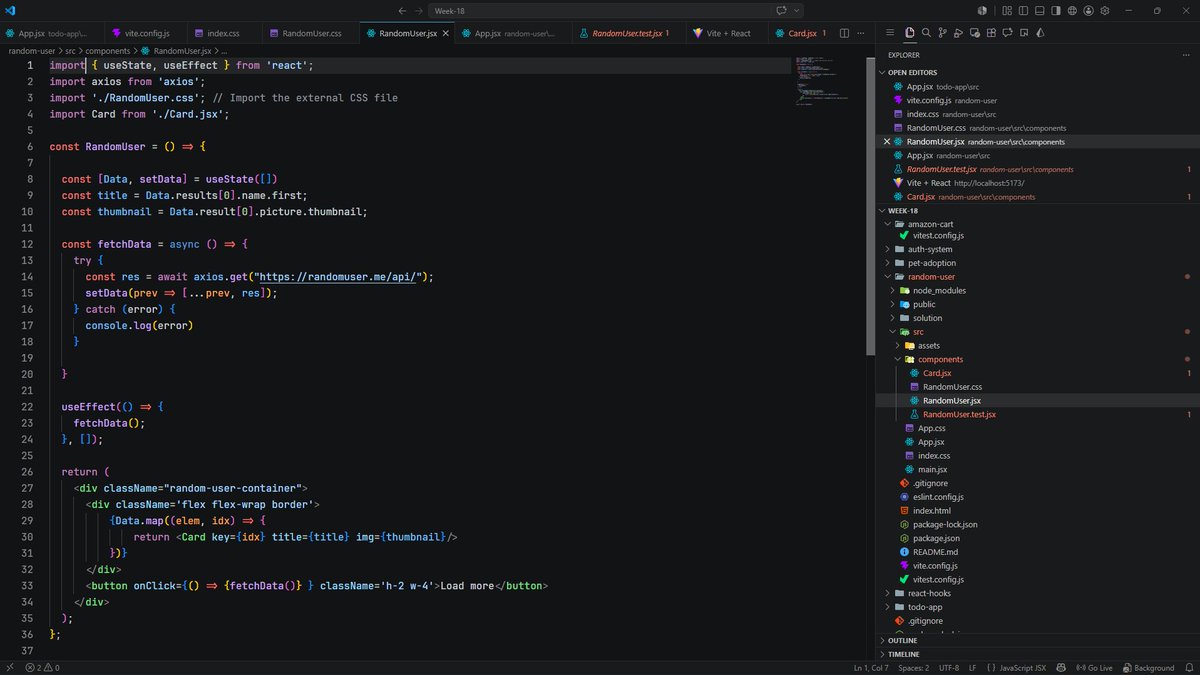Select the Explorer files icon in sidebar

pos(910,33)
